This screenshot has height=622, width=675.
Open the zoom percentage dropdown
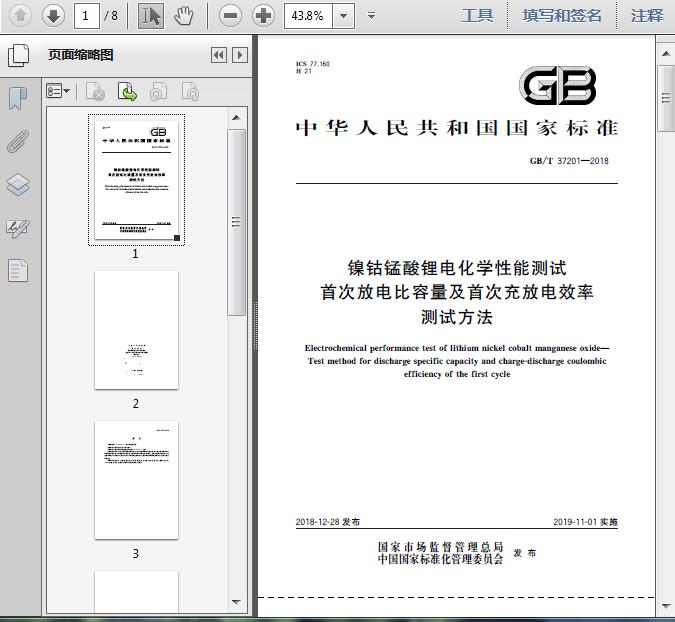click(x=344, y=16)
